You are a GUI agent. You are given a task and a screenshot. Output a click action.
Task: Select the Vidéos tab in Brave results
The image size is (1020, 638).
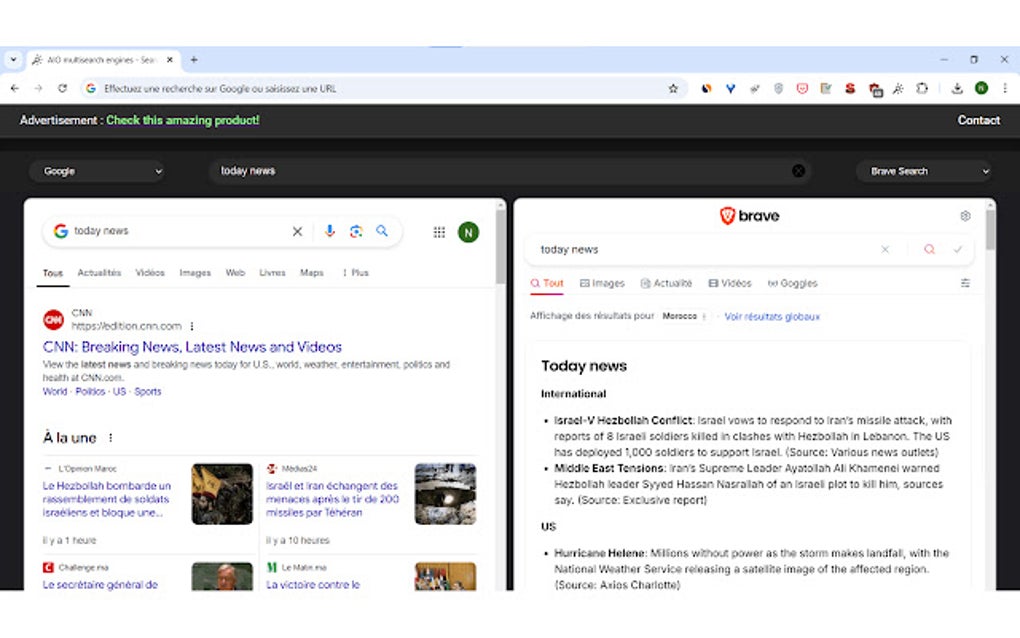[730, 283]
